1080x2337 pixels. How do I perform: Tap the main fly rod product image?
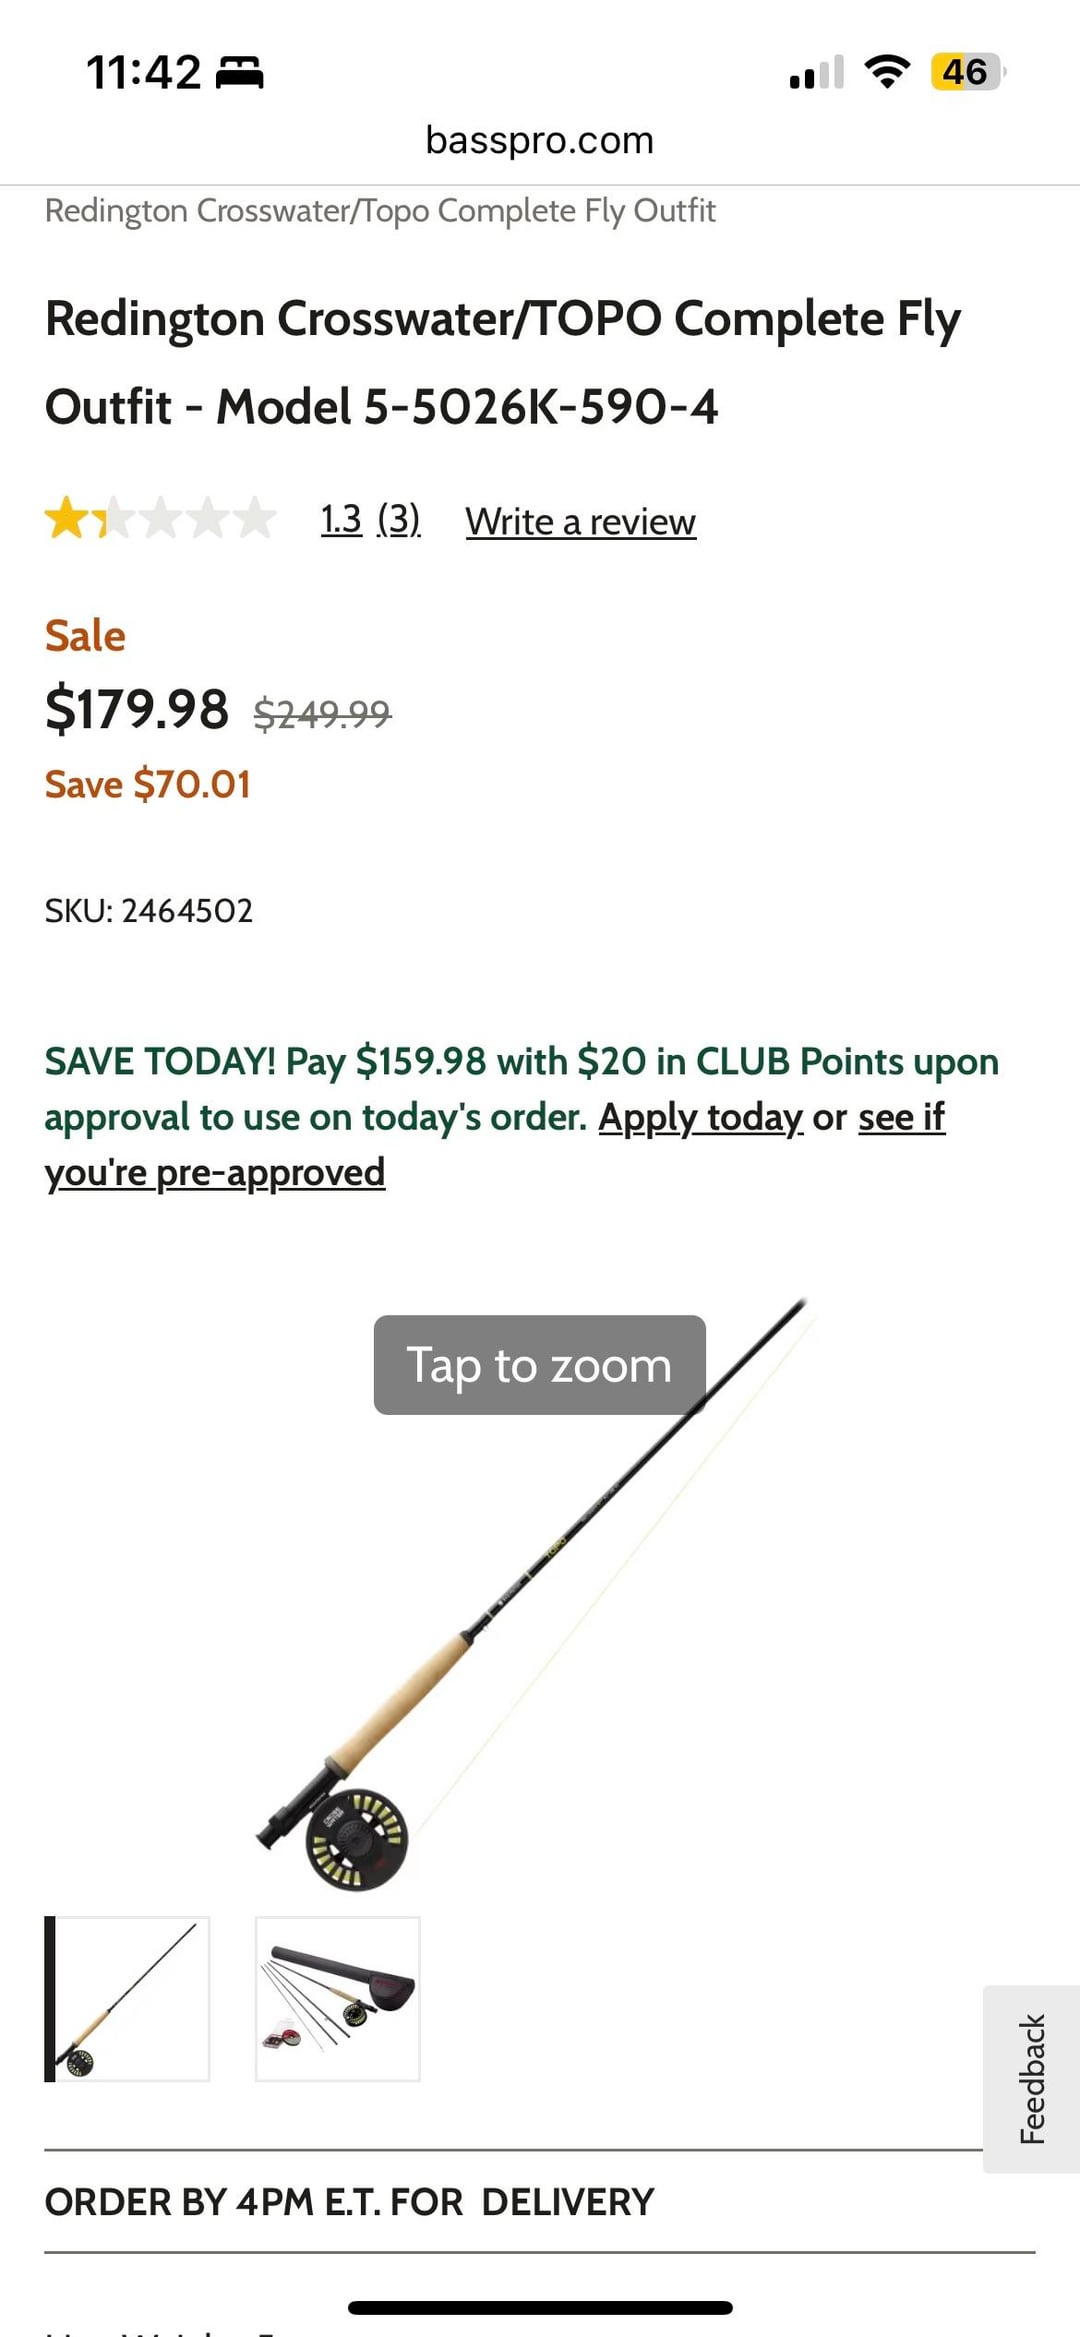pyautogui.click(x=560, y=1600)
